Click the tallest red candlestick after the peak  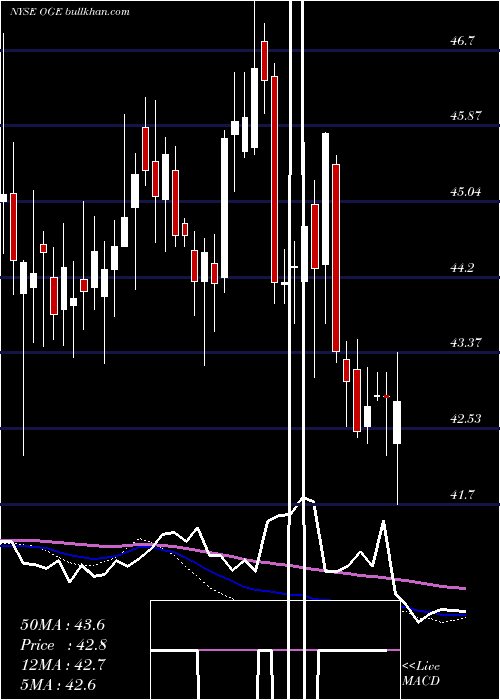tap(274, 179)
